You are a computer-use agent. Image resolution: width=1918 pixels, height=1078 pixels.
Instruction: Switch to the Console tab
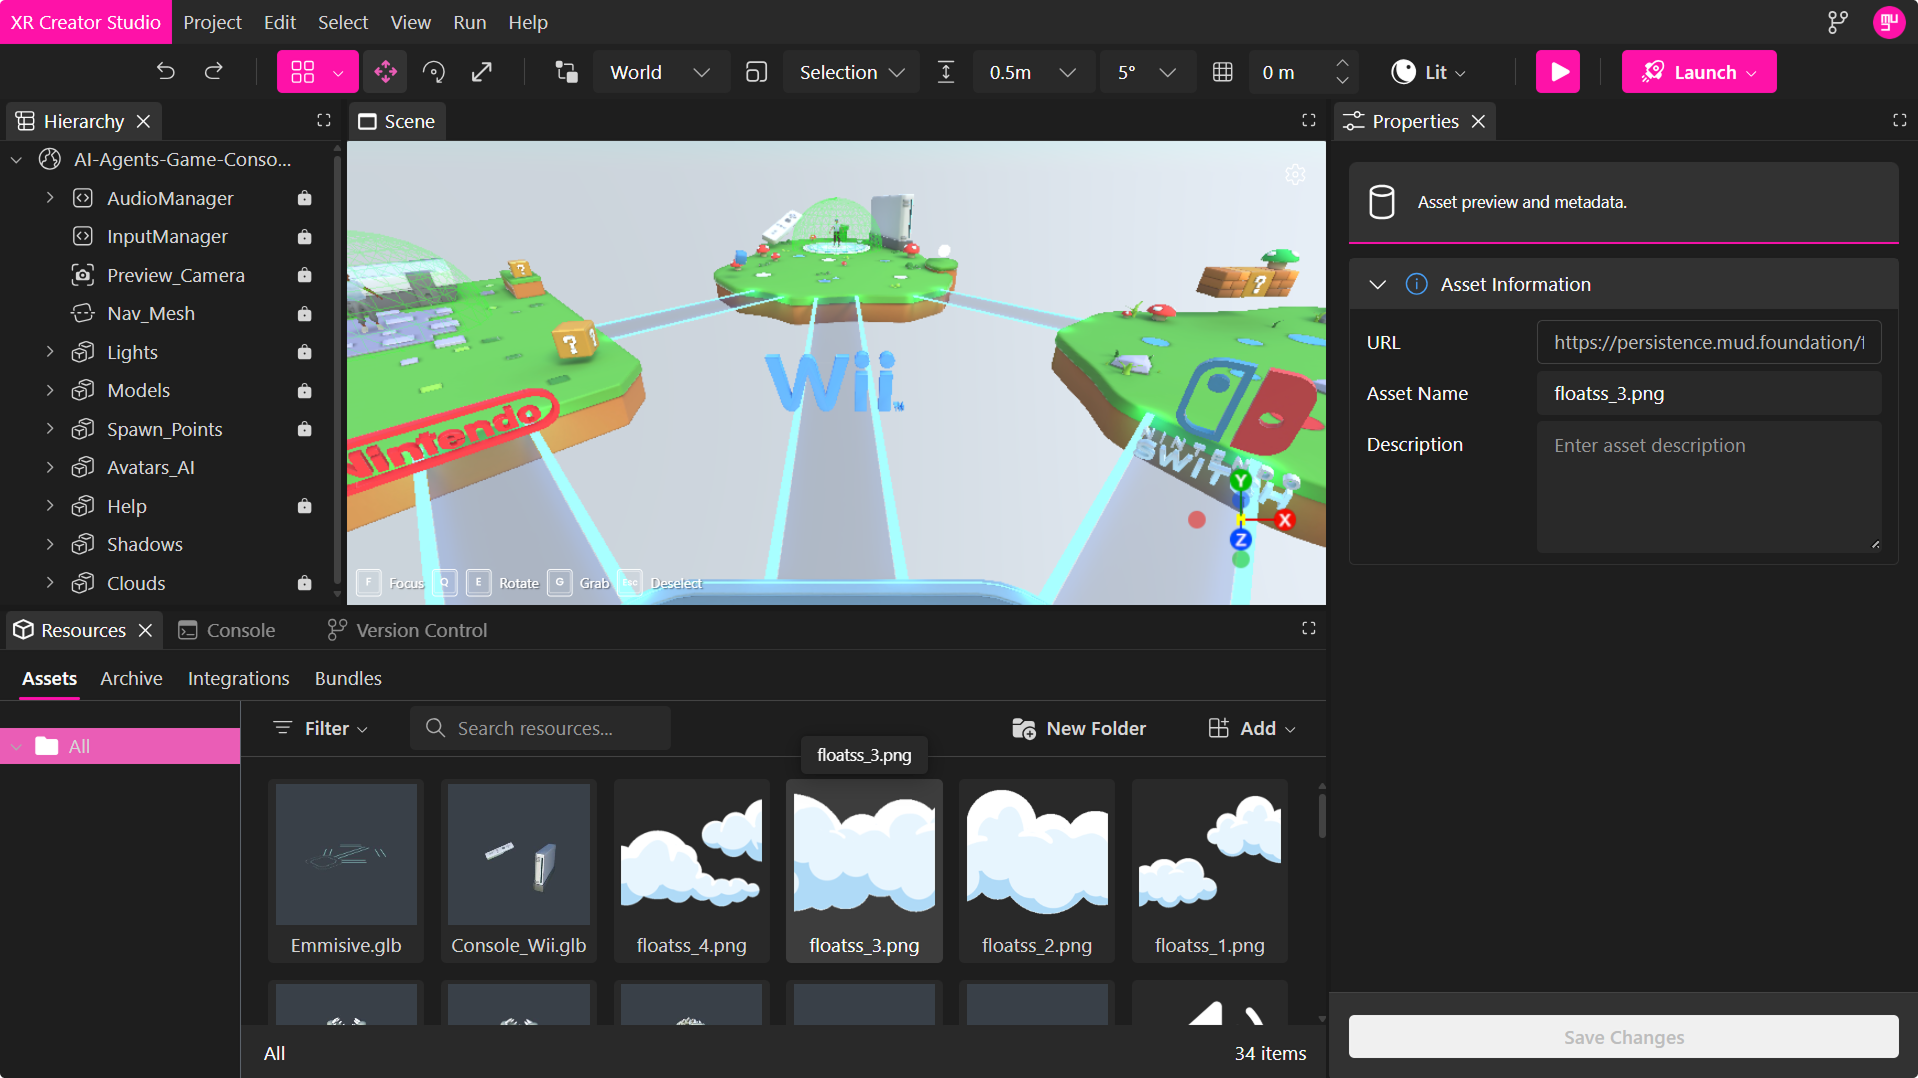(227, 630)
